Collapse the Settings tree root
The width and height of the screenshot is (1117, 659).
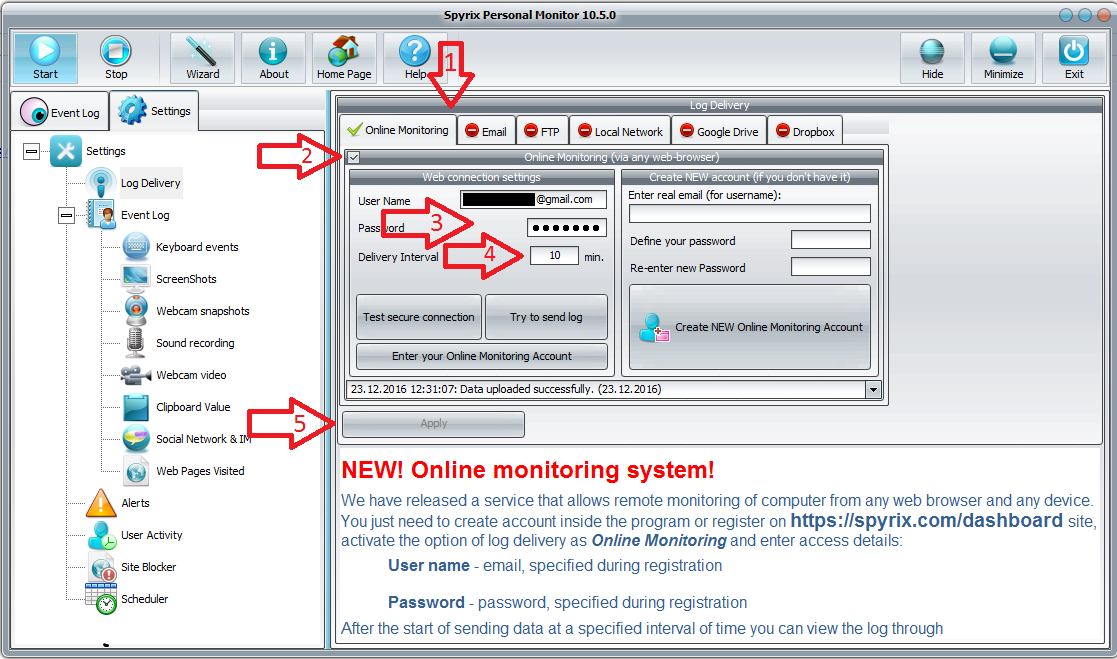coord(31,151)
